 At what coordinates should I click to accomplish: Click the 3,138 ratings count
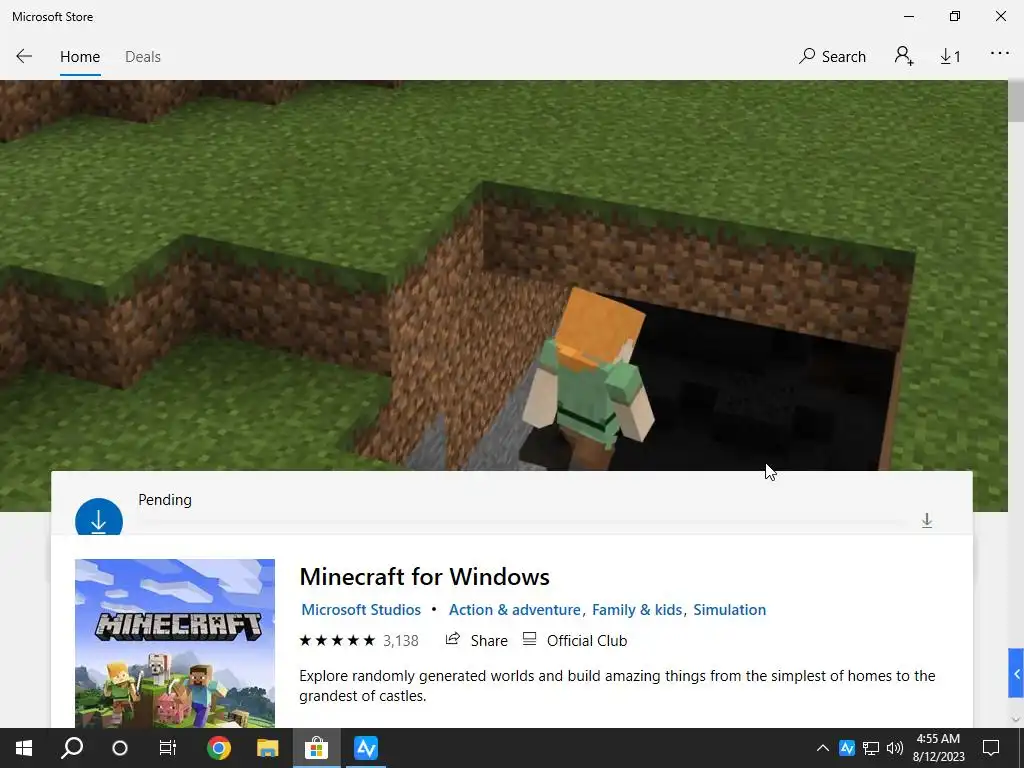pyautogui.click(x=400, y=641)
